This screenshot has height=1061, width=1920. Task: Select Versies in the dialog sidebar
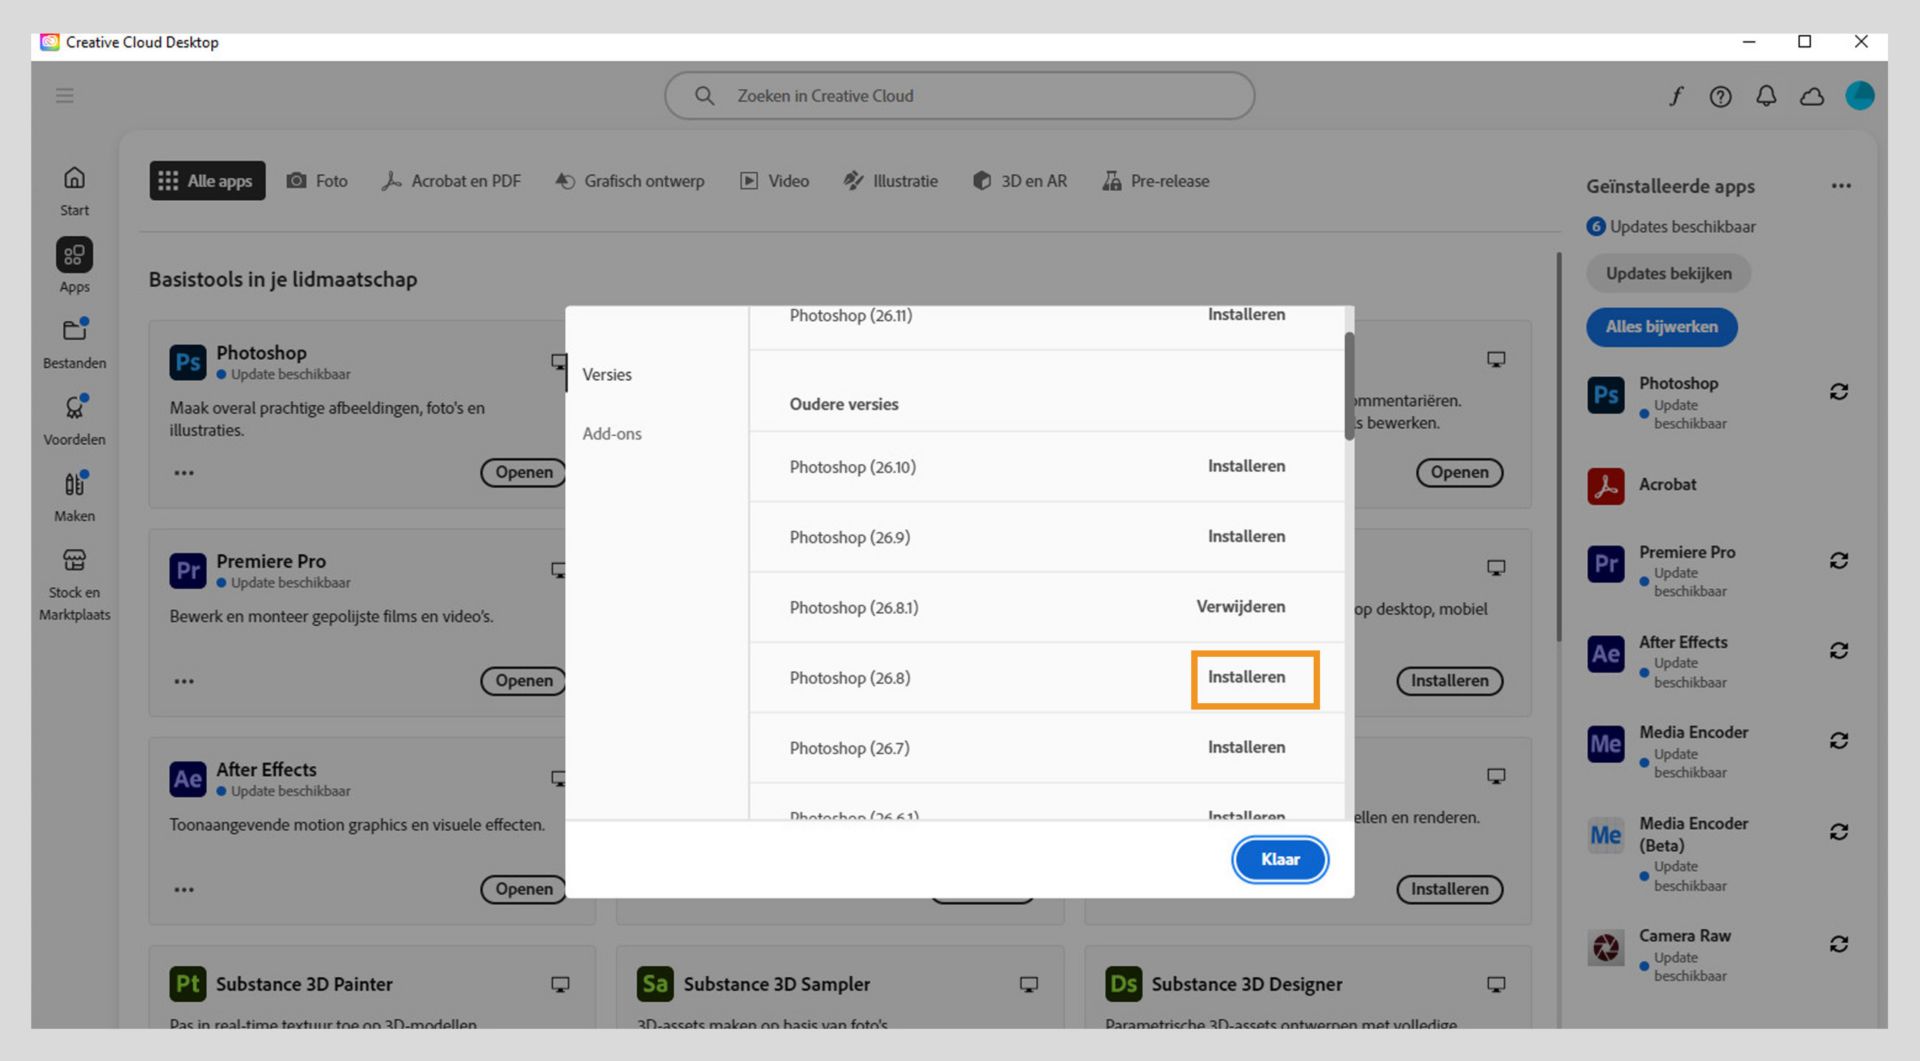[x=607, y=375]
